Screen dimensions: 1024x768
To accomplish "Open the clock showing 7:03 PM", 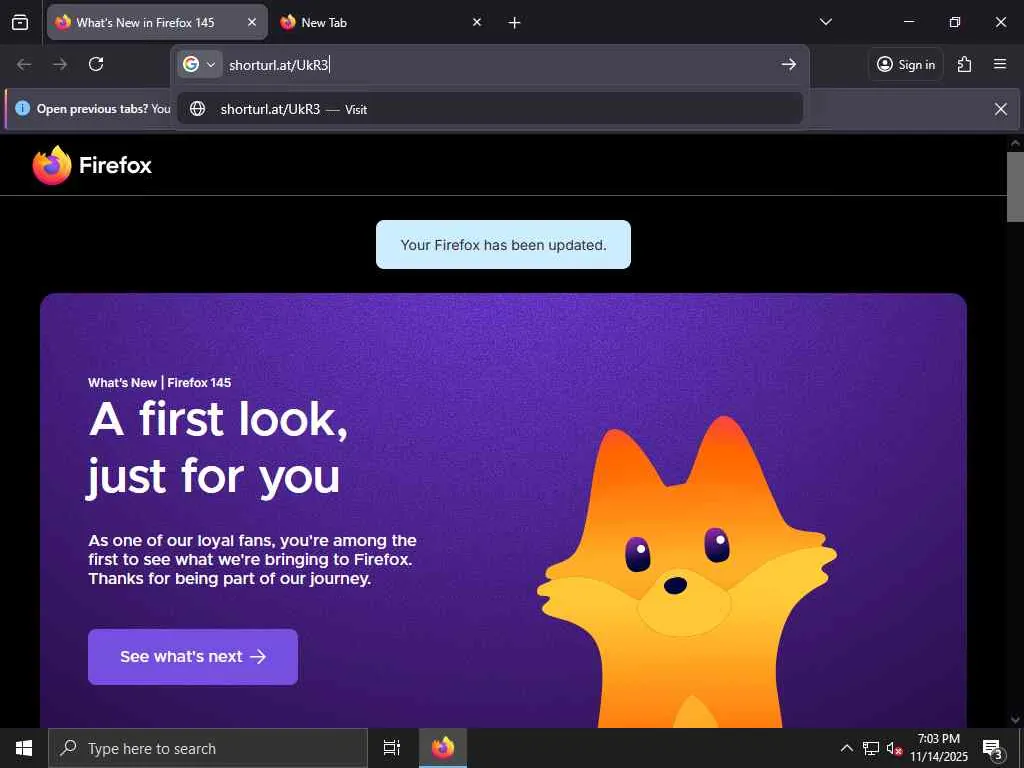I will point(939,748).
